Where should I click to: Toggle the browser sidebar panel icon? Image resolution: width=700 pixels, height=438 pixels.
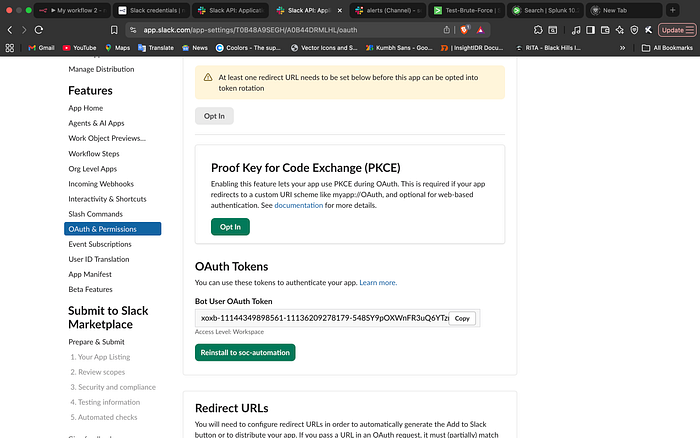click(590, 30)
